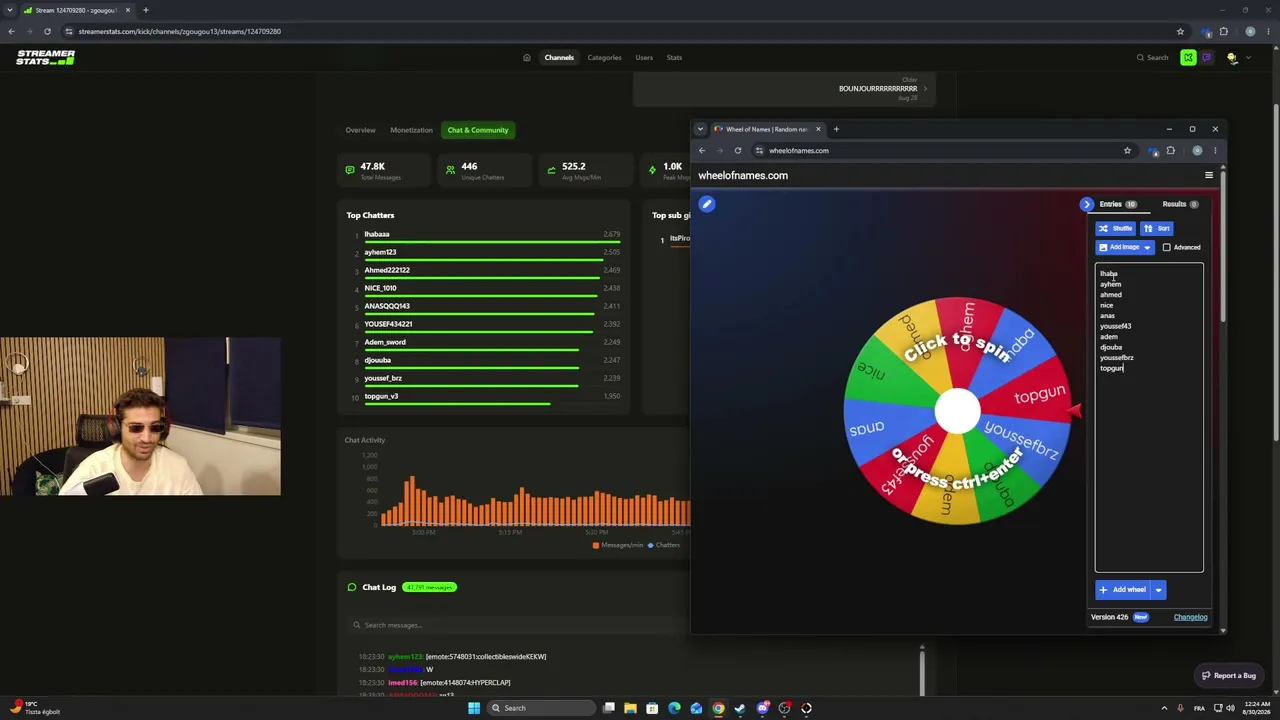Open Steam from the taskbar

(x=740, y=708)
